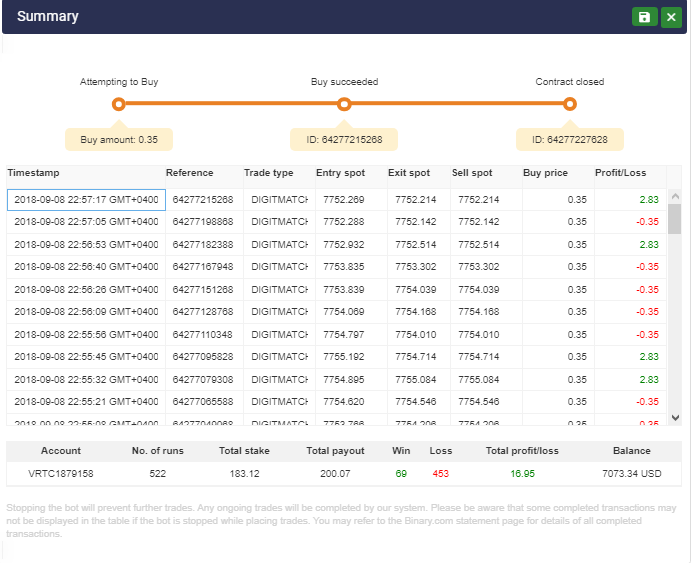Click exit spot cell 7755.084

click(419, 380)
